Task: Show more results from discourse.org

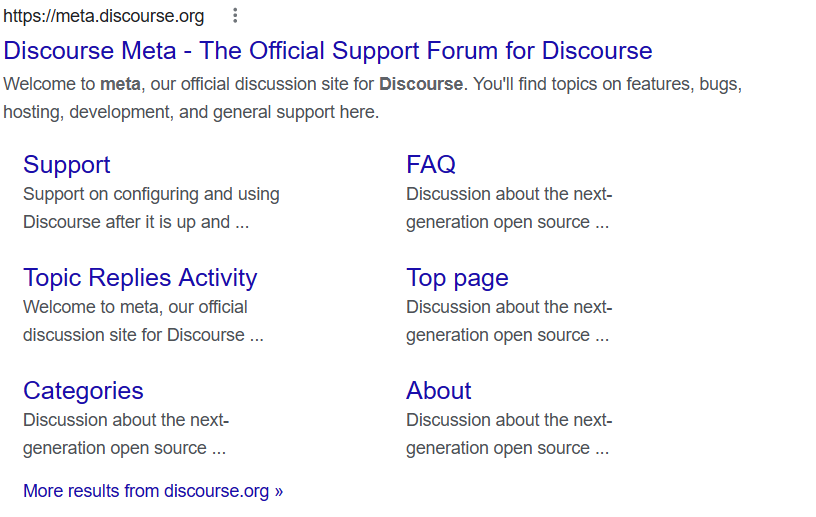Action: (153, 491)
